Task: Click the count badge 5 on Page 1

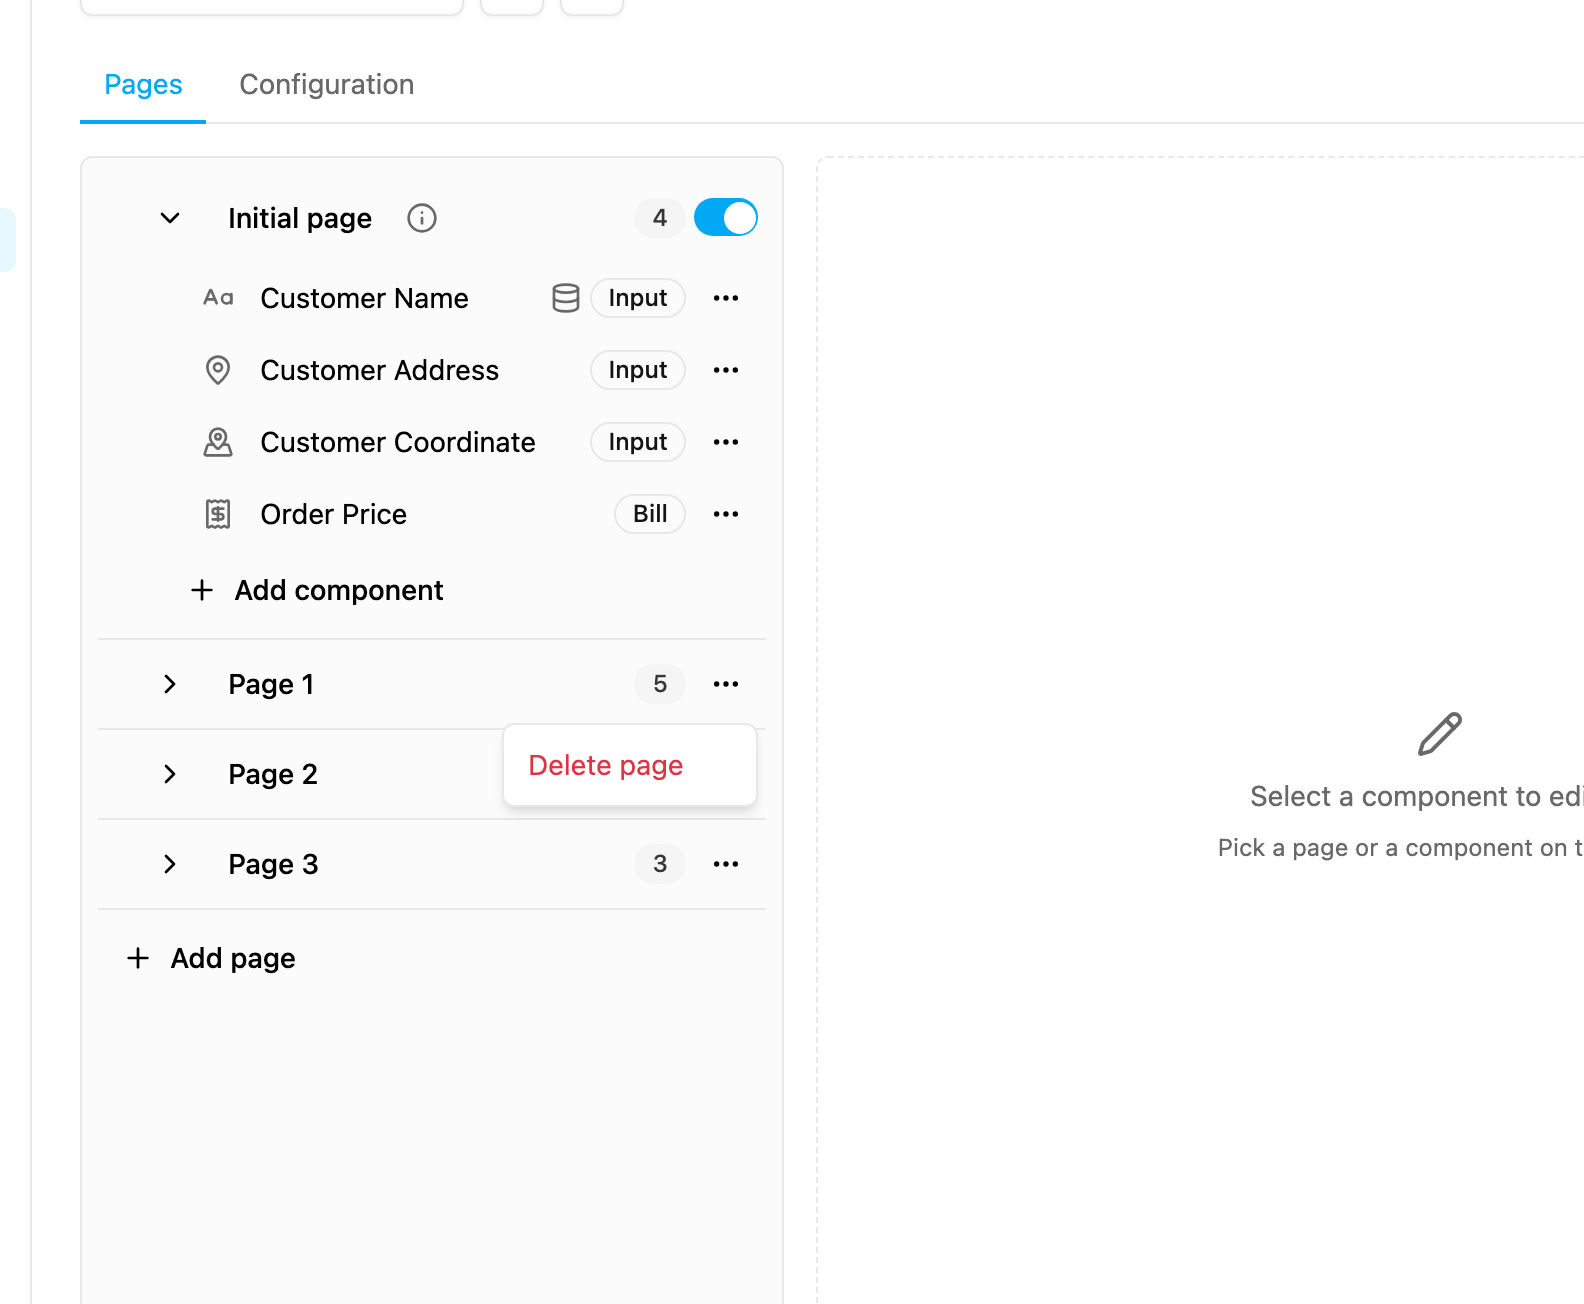Action: click(660, 684)
